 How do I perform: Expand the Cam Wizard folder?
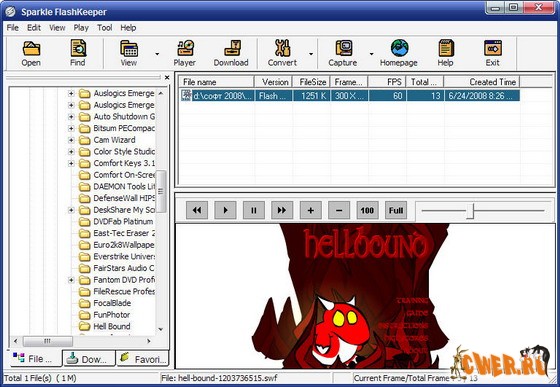[x=71, y=140]
